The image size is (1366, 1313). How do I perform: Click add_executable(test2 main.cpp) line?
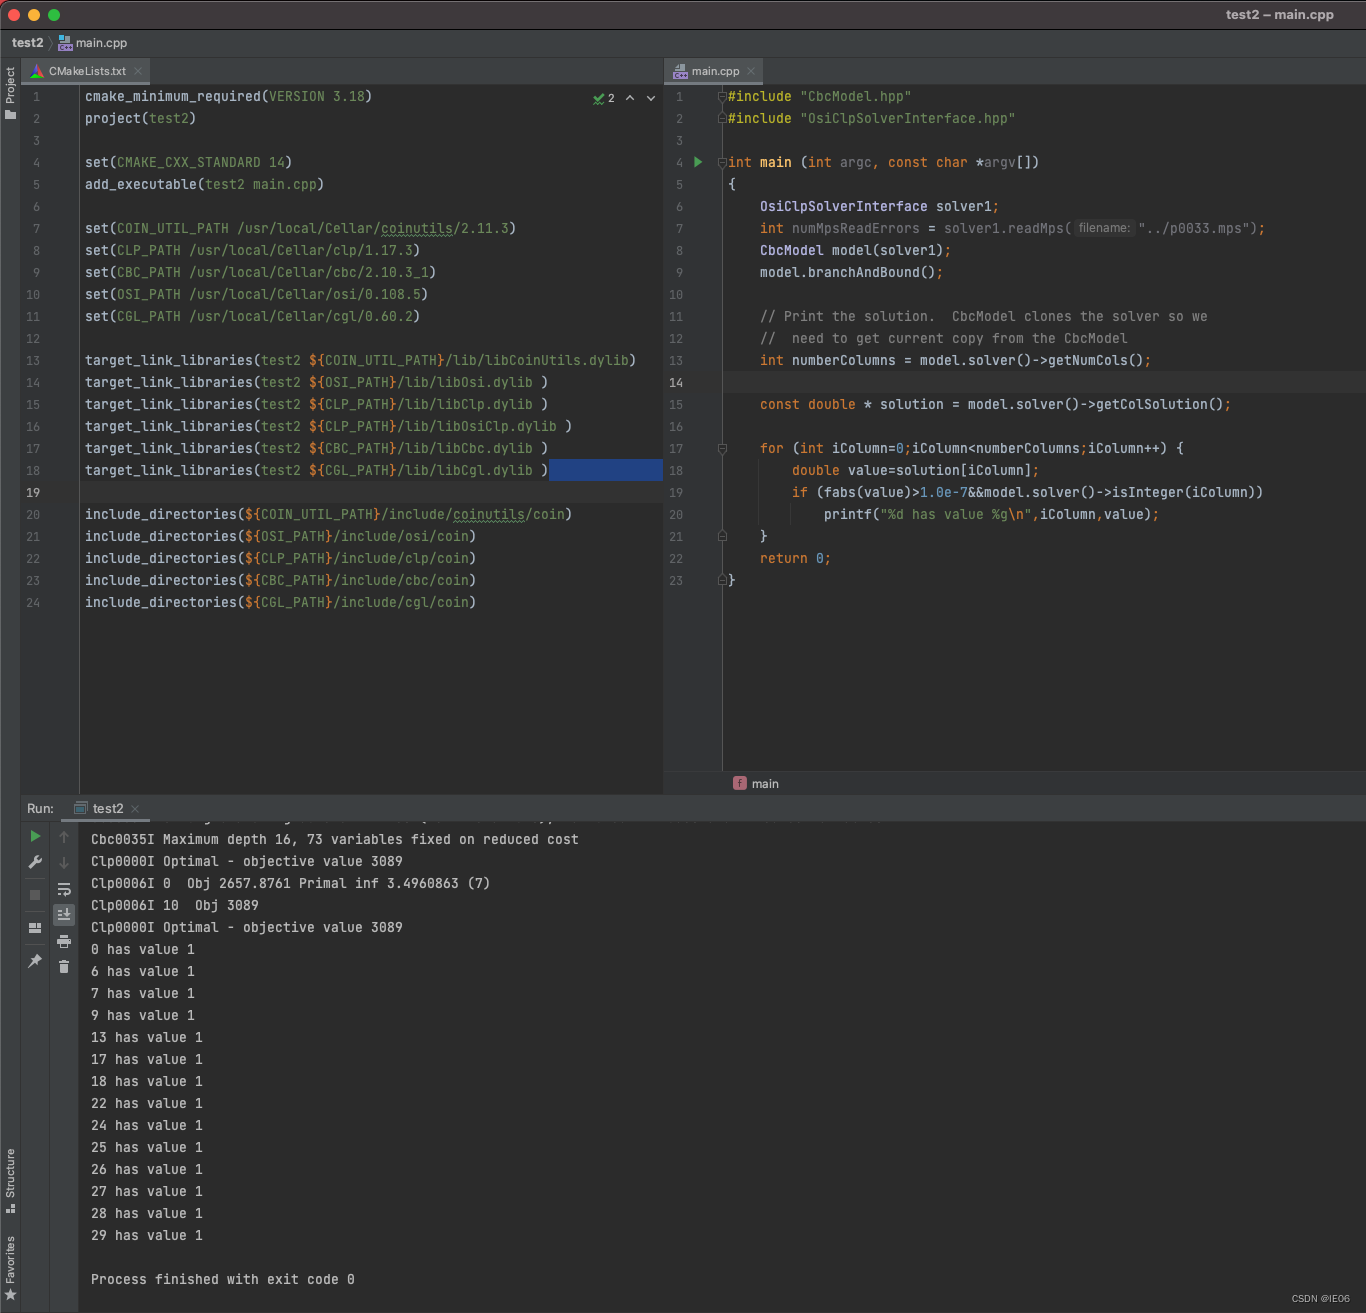tap(204, 185)
